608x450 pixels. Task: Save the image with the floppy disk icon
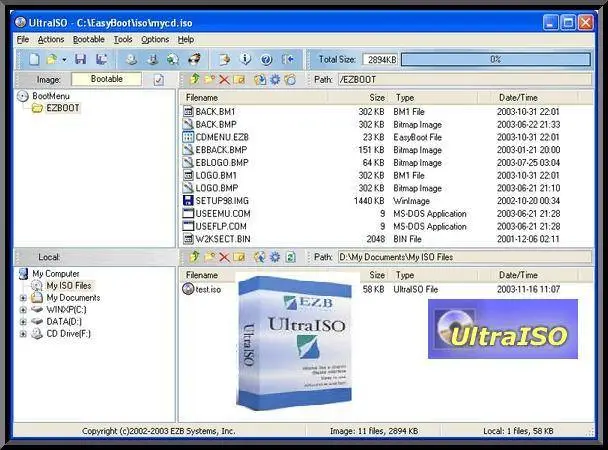coord(81,59)
